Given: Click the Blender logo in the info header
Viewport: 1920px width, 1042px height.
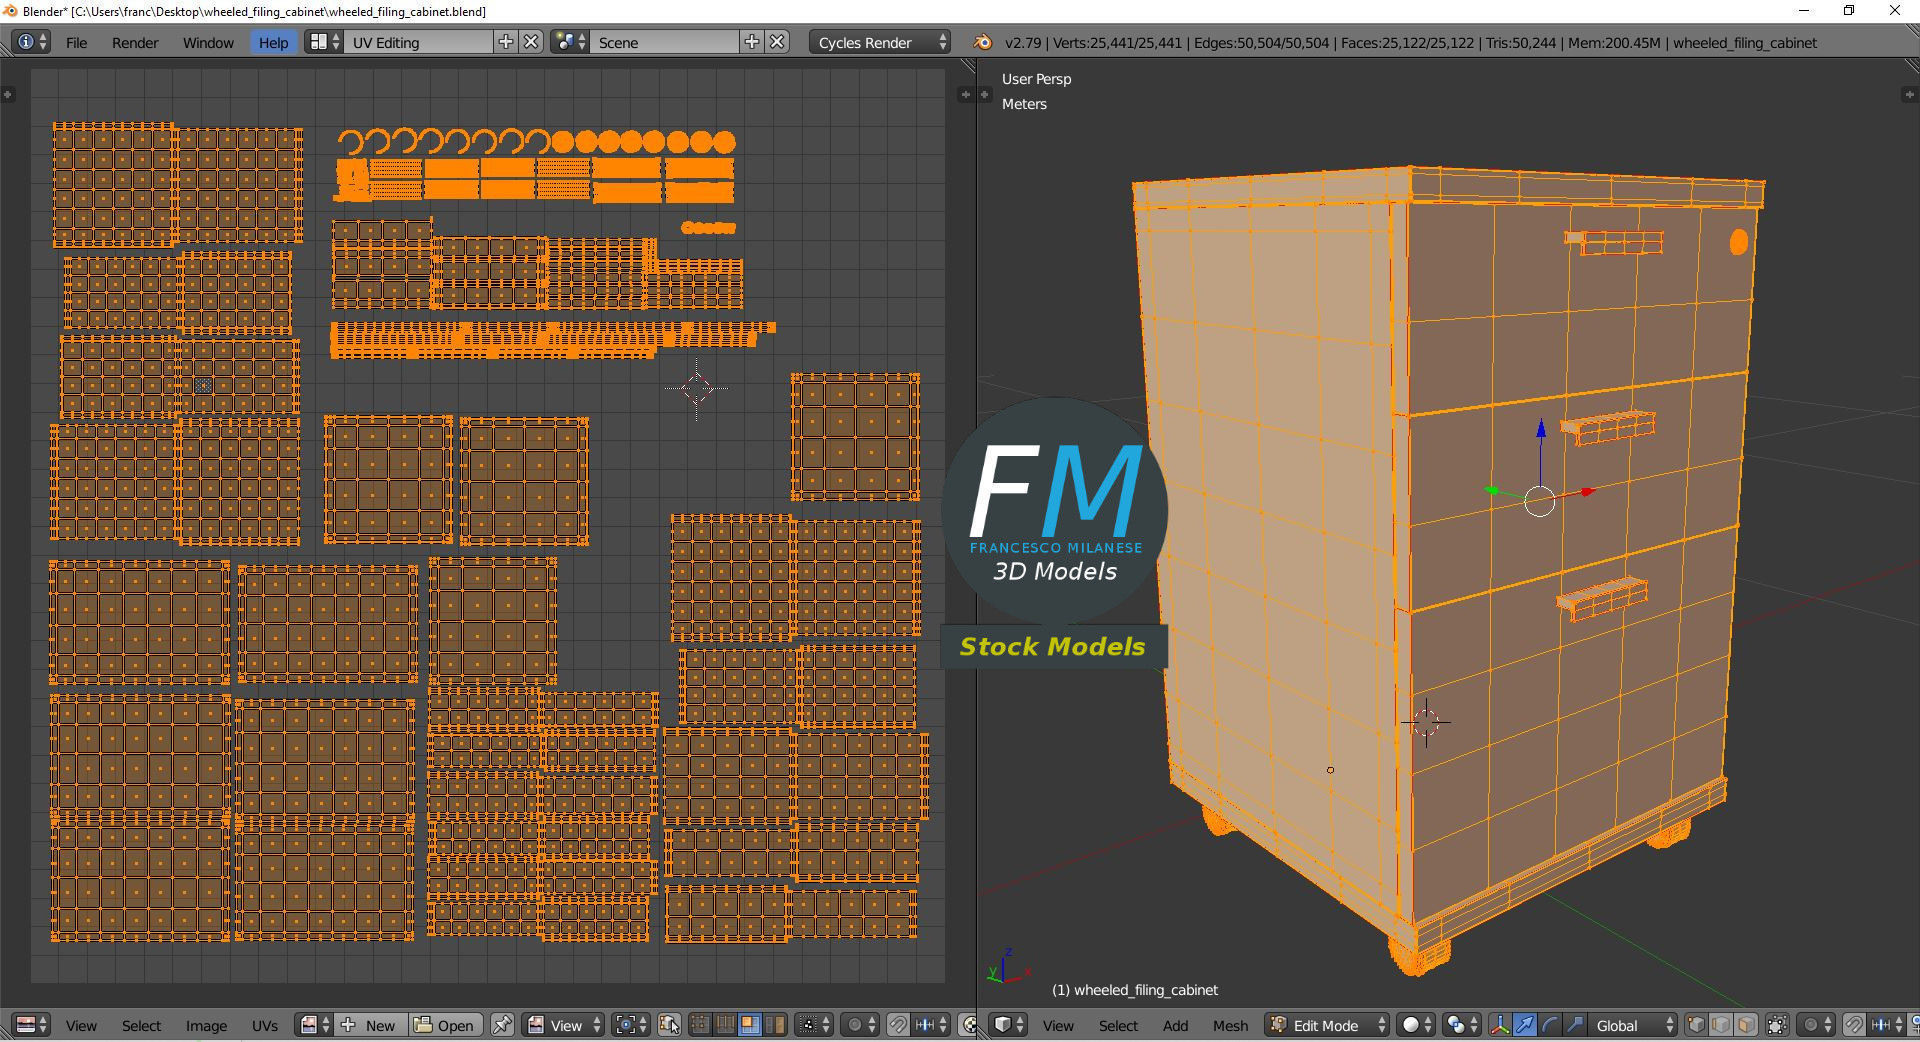Looking at the screenshot, I should tap(982, 42).
